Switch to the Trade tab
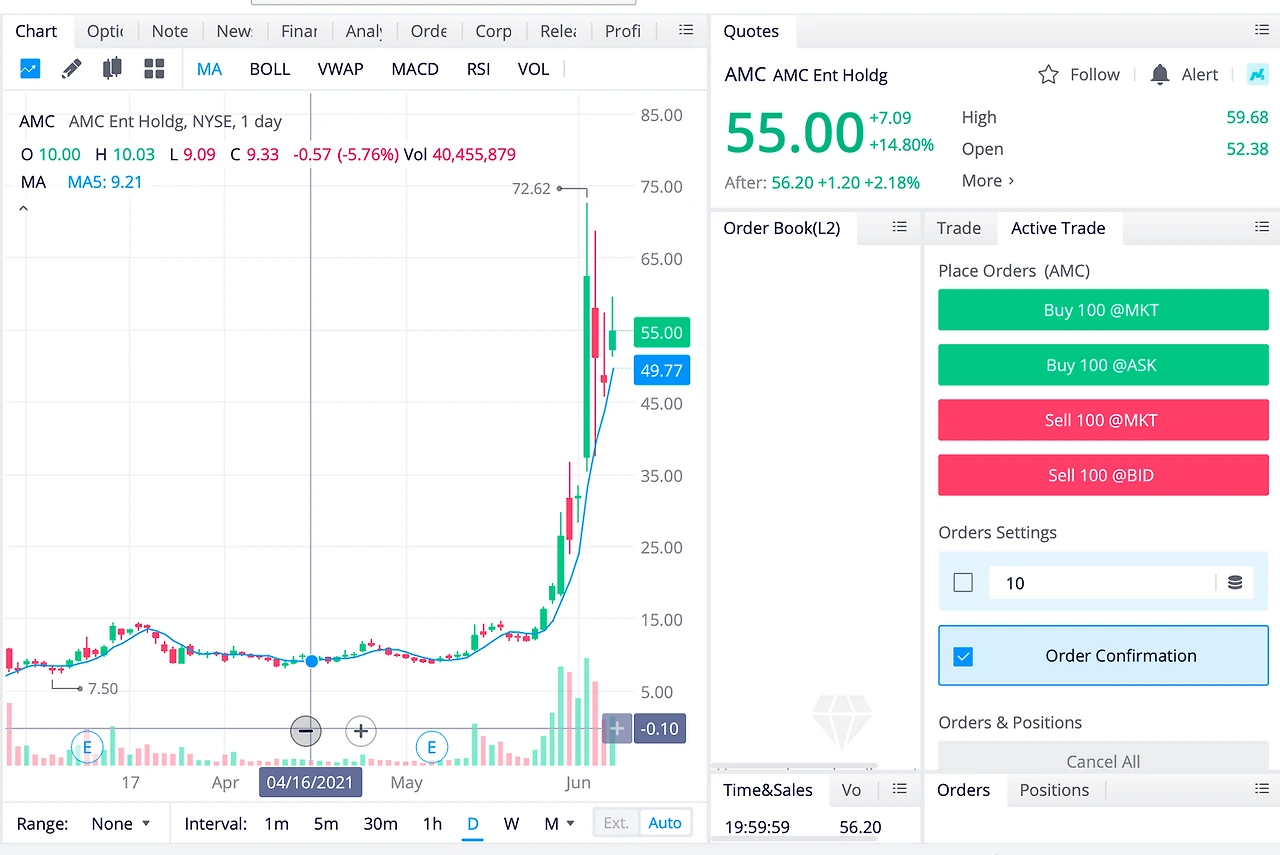This screenshot has height=855, width=1280. [x=959, y=228]
